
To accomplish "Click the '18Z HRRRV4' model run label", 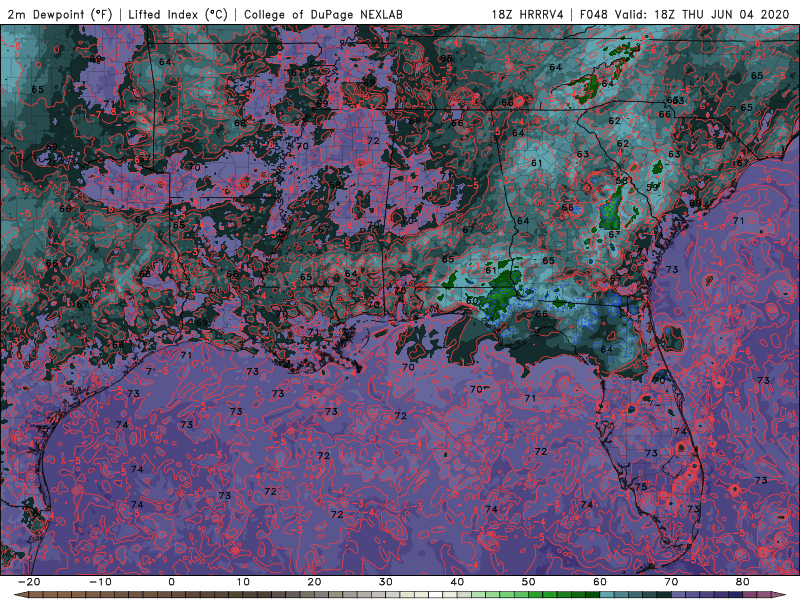I will coord(528,14).
